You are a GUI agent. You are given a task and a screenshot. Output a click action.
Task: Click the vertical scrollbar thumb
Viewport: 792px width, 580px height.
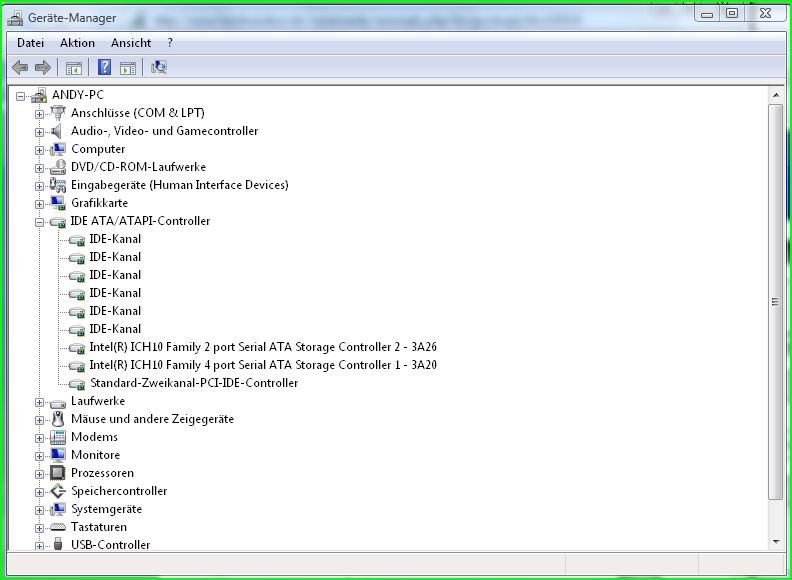pos(775,302)
